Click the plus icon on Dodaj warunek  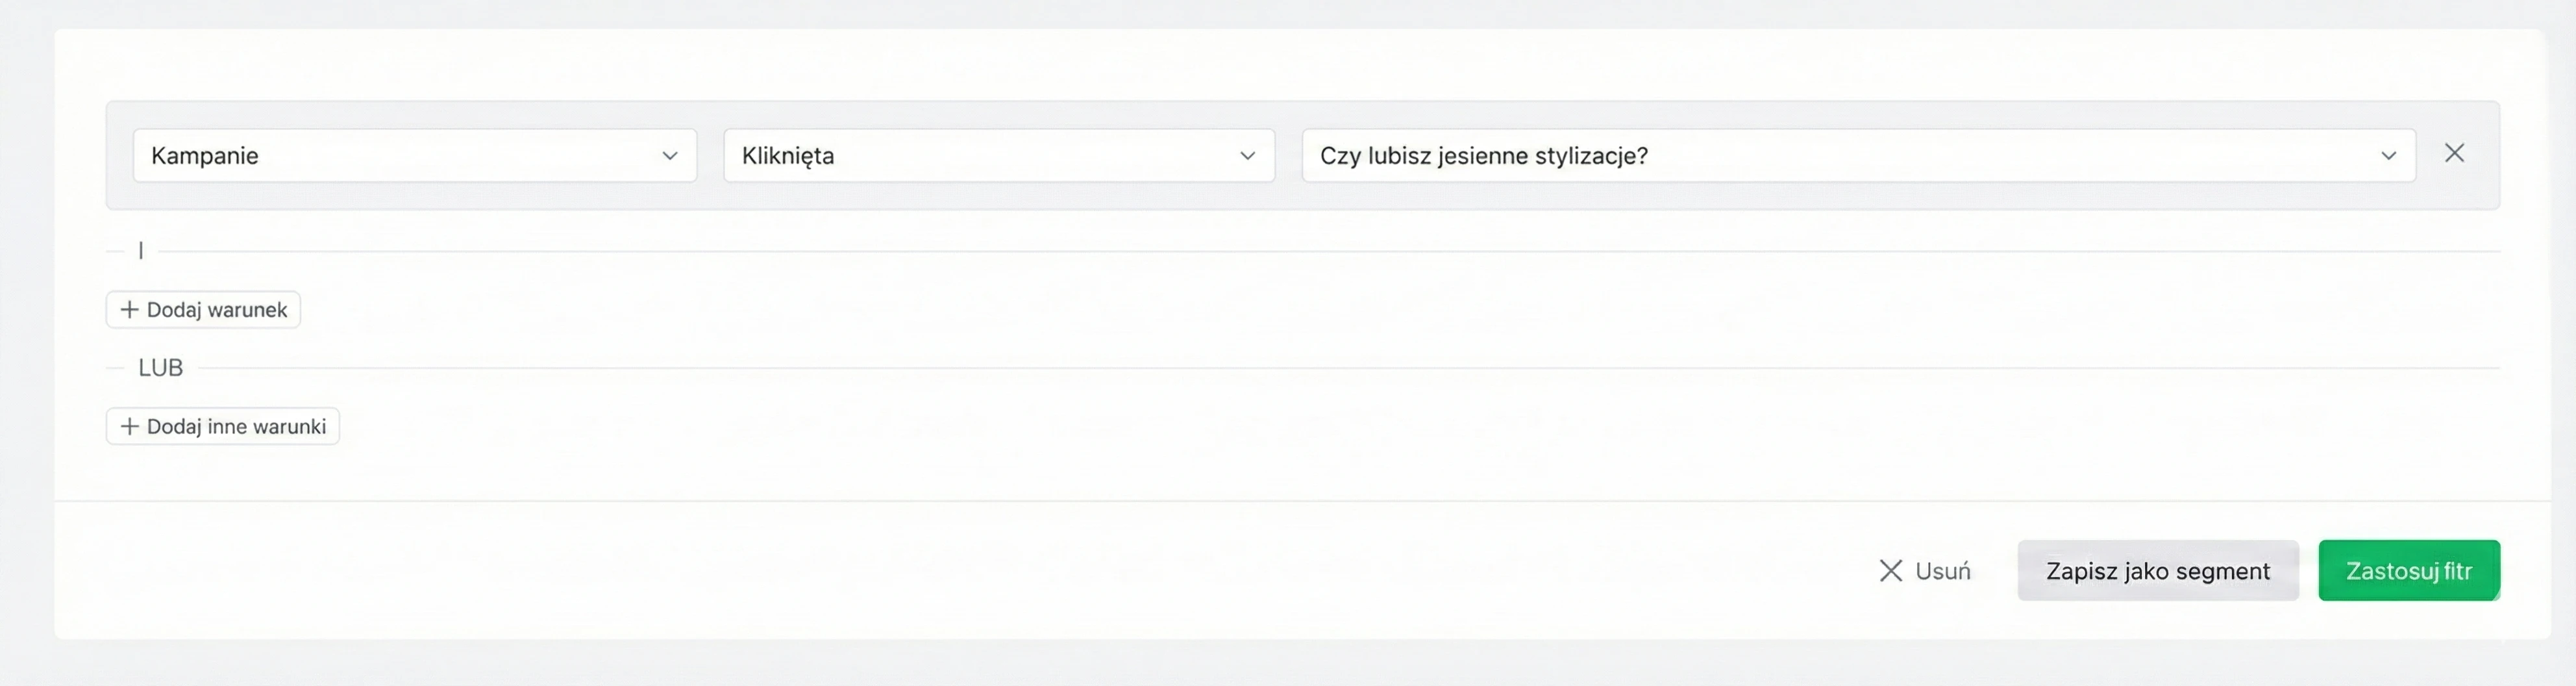[x=130, y=309]
